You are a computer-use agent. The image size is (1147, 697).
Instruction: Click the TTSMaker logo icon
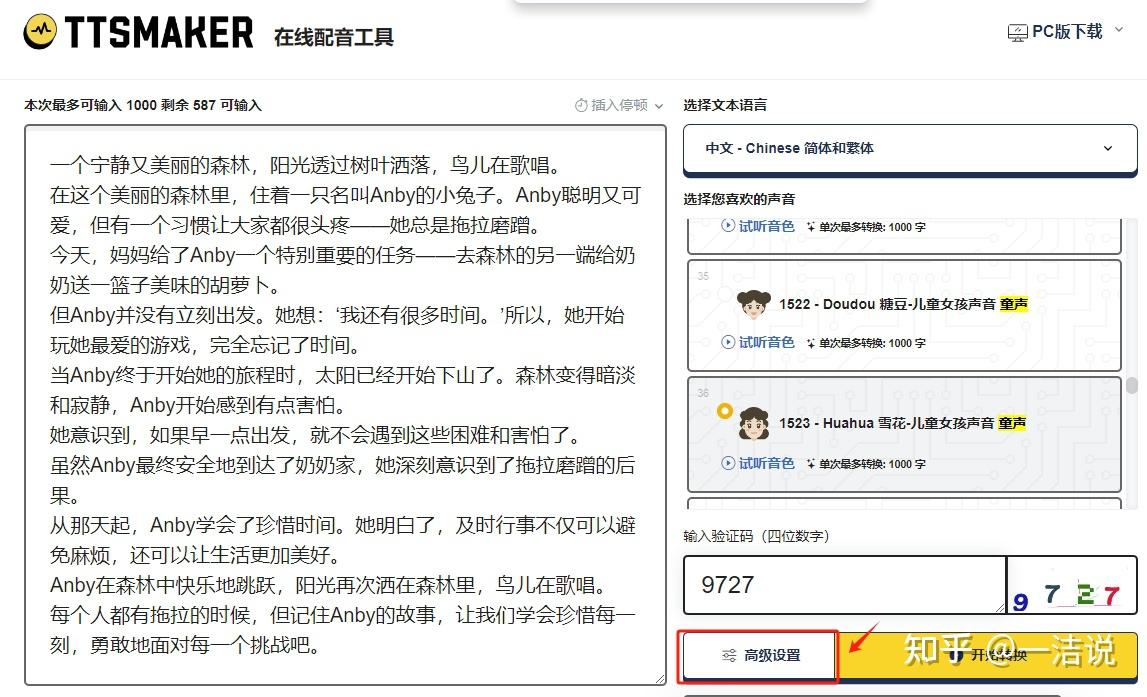pyautogui.click(x=40, y=32)
